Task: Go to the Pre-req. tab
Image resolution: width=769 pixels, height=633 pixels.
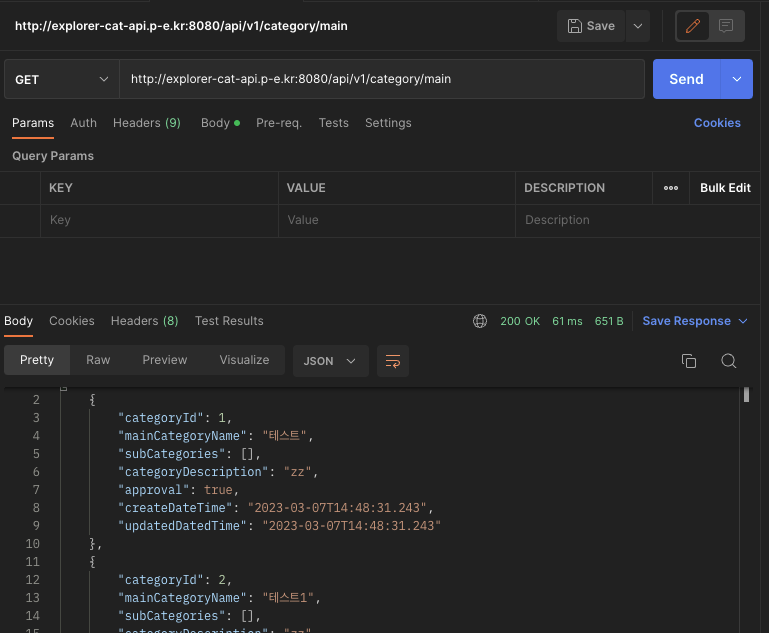Action: pyautogui.click(x=279, y=123)
